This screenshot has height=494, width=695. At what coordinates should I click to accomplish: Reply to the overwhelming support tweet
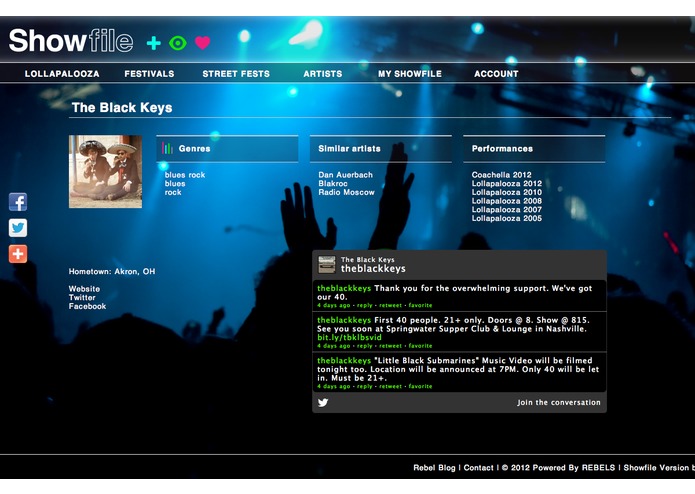pos(364,305)
